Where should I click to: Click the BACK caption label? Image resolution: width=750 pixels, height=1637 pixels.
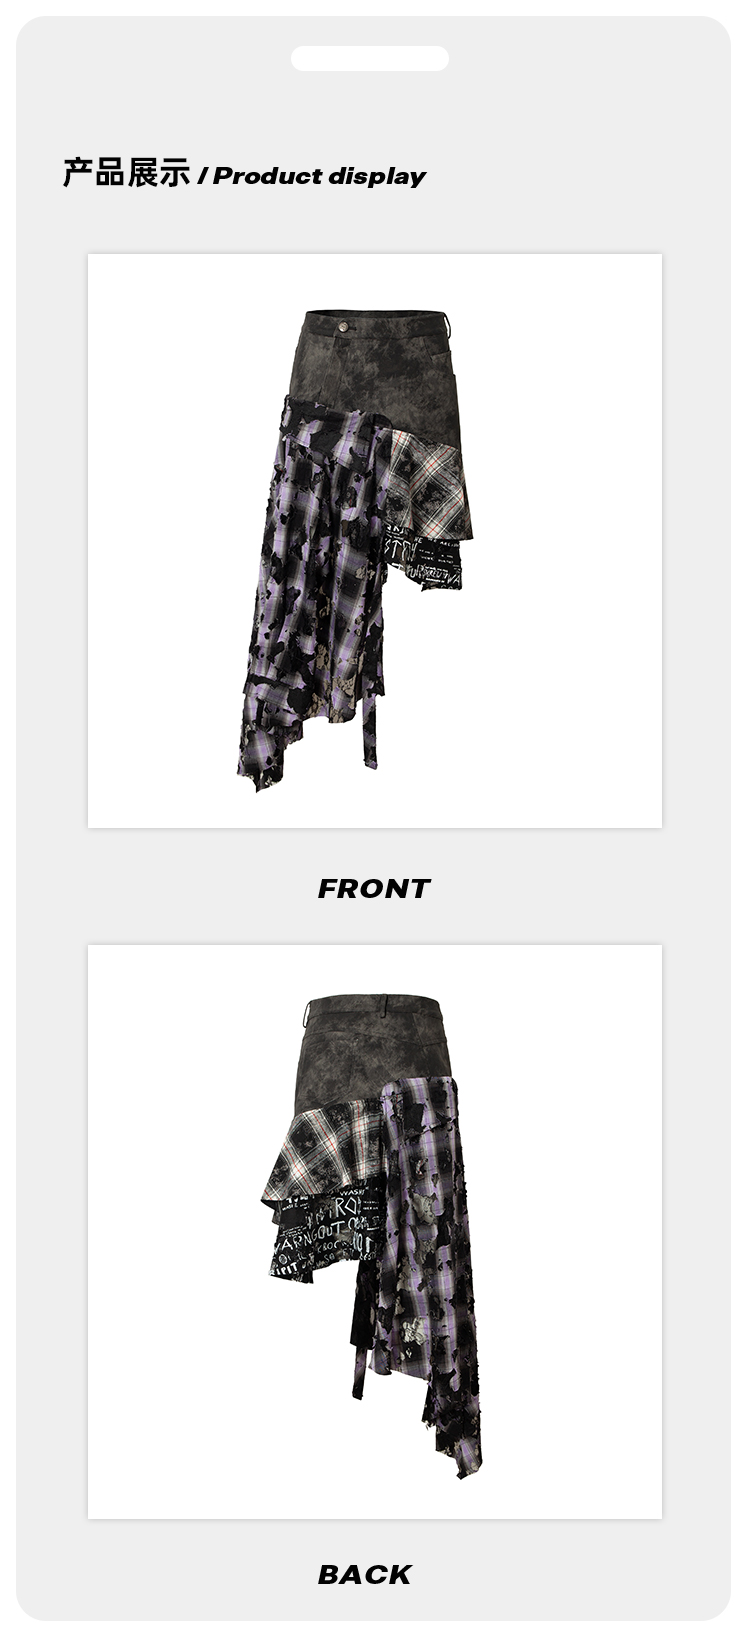(x=365, y=1574)
